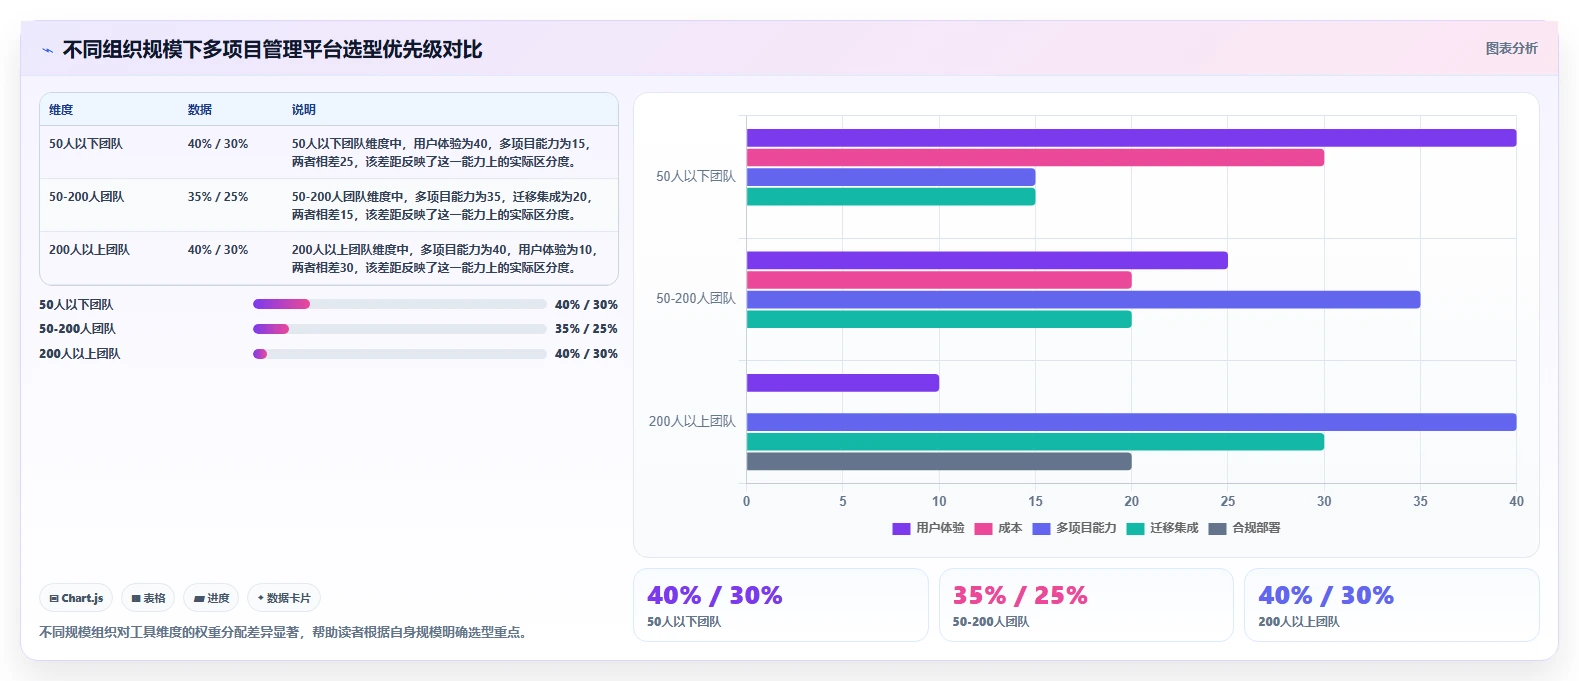Open the 40% / 30% 200人以上团队 stat card
Image resolution: width=1579 pixels, height=681 pixels.
click(x=1391, y=605)
